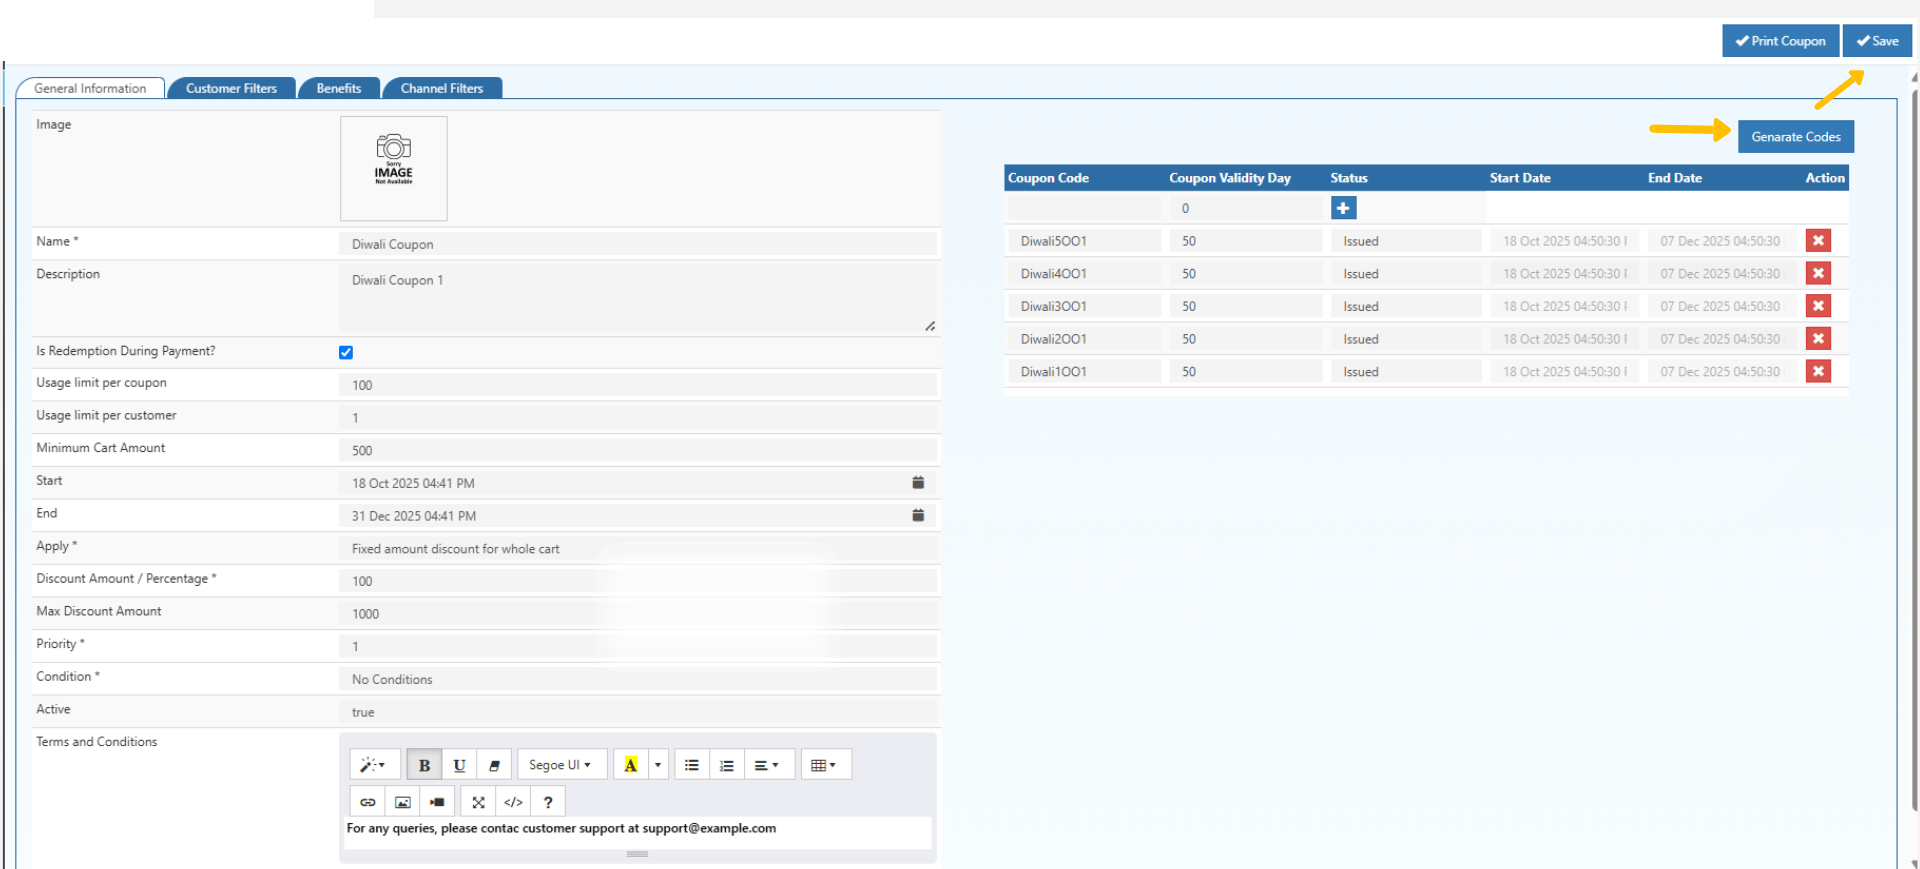Delete coupon Diwali3OO1 with red X
The image size is (1920, 869).
tap(1818, 306)
